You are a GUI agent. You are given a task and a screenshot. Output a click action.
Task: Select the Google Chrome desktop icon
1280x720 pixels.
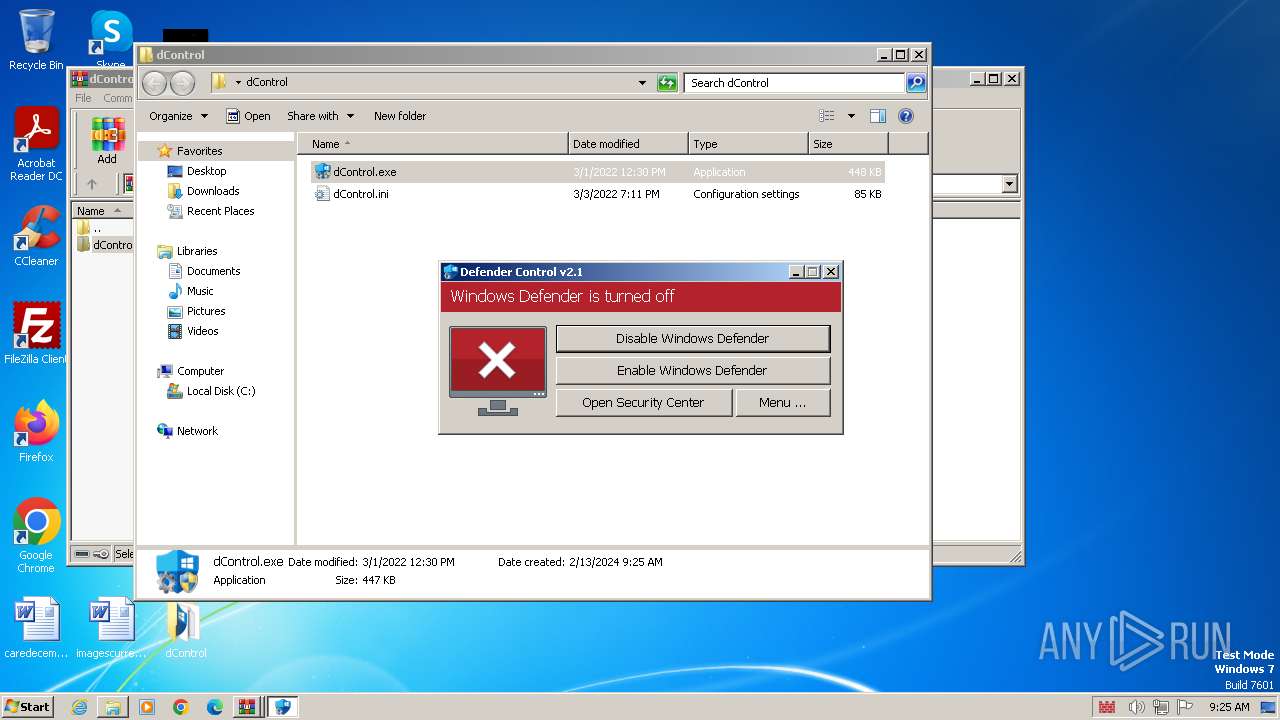36,536
